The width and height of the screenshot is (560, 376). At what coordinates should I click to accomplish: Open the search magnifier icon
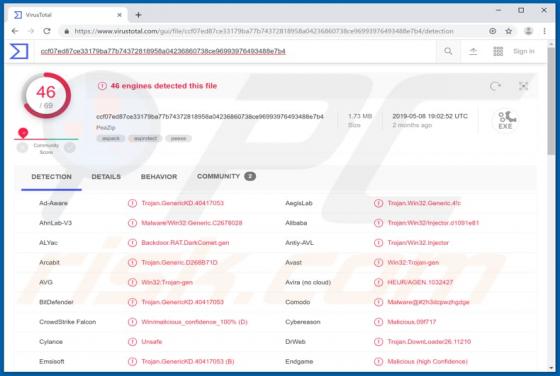448,51
